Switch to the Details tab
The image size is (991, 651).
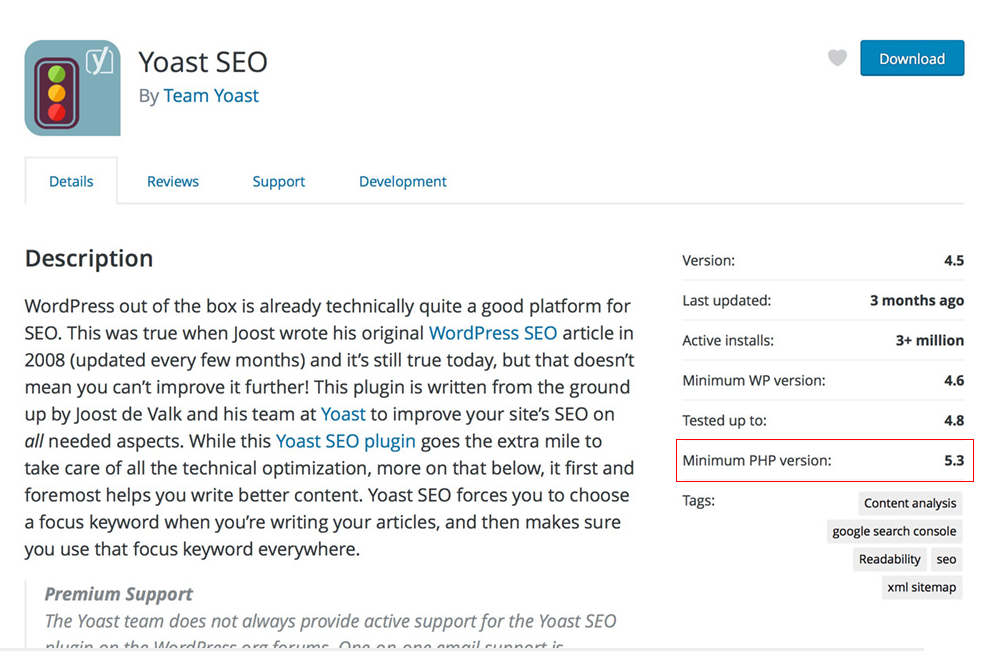(71, 182)
